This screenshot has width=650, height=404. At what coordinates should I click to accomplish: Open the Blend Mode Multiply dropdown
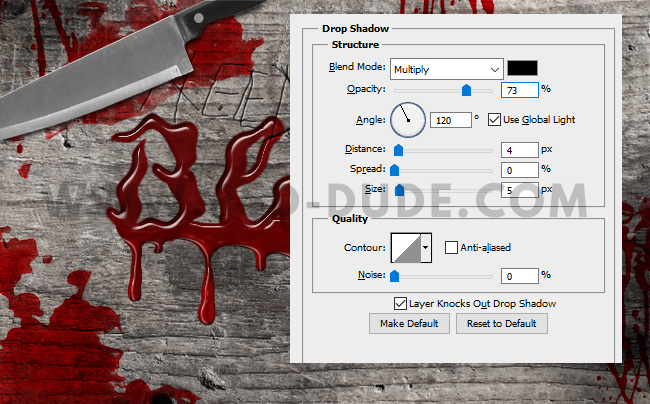point(446,69)
